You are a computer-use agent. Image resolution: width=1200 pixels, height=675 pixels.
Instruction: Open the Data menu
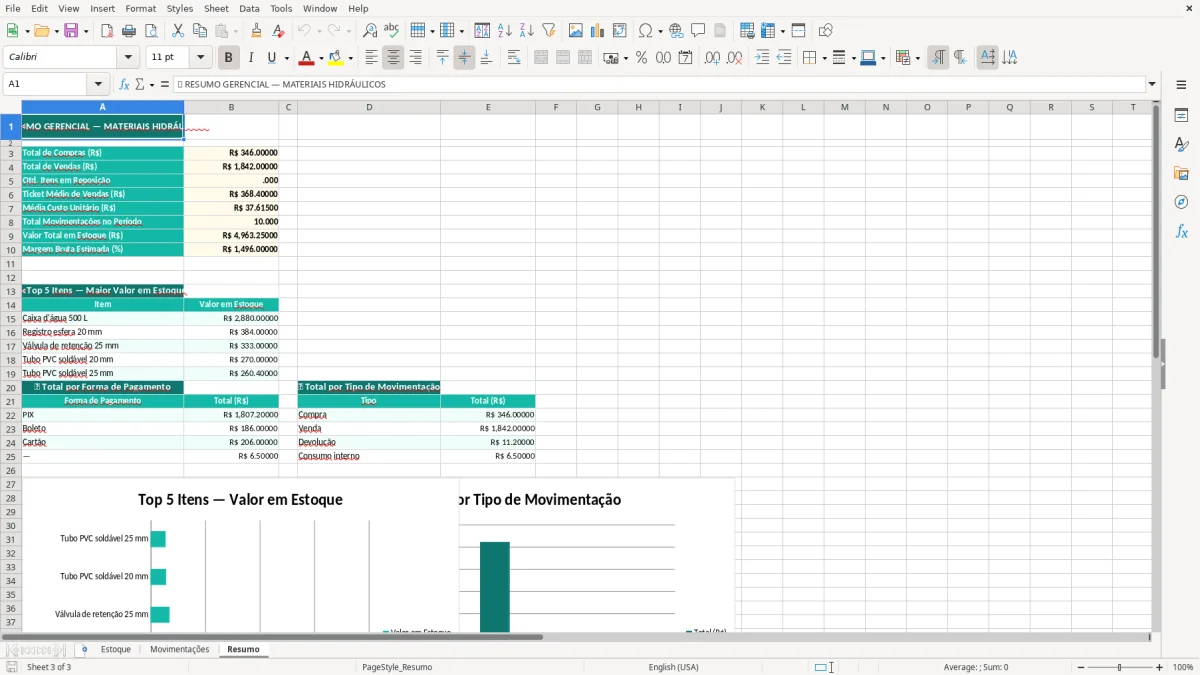[x=249, y=8]
